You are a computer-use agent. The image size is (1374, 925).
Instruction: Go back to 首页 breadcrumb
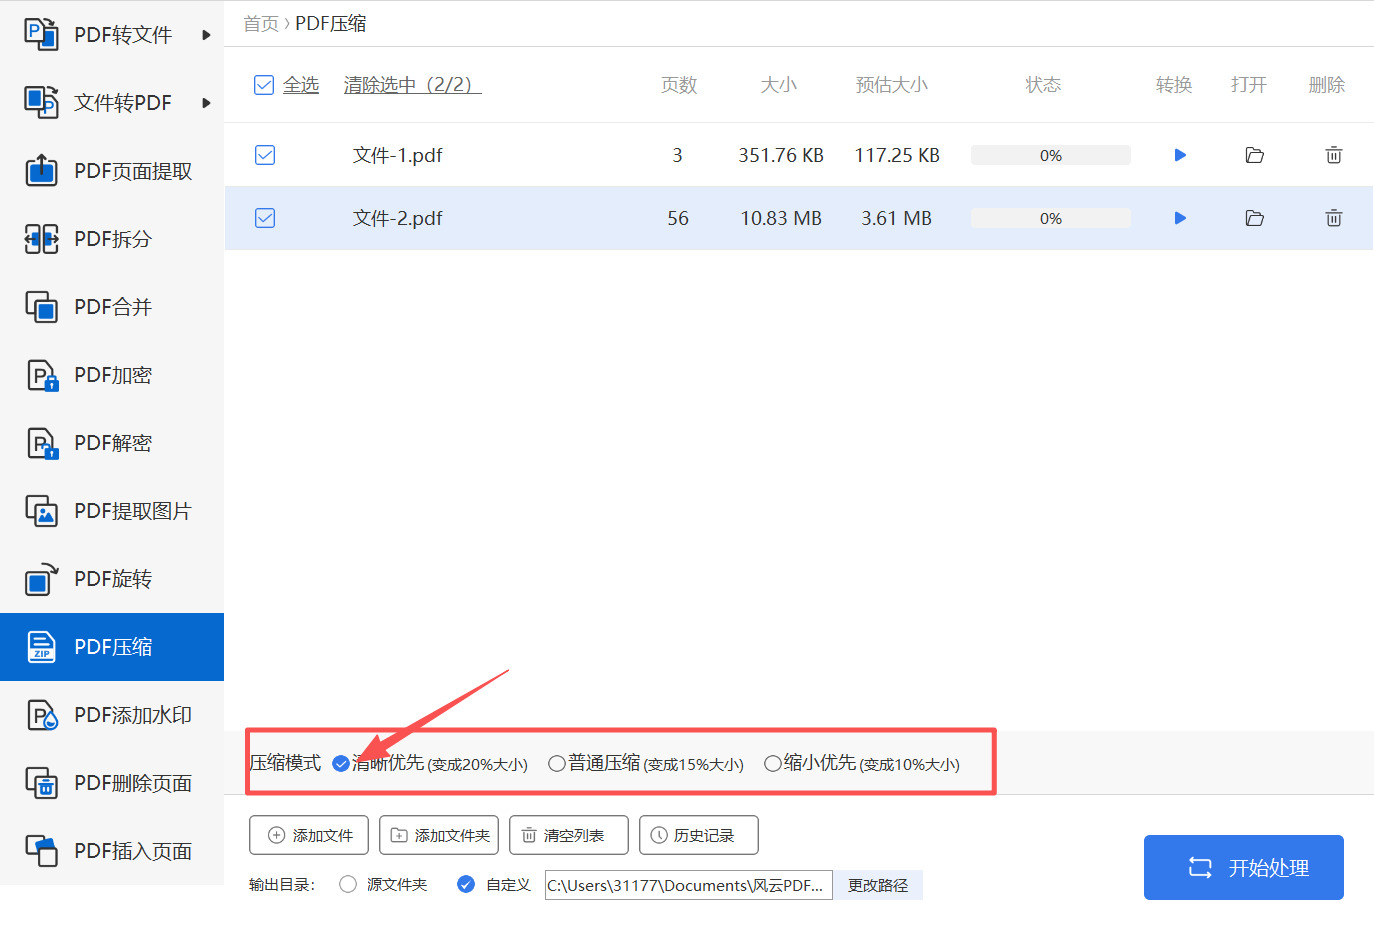point(260,22)
